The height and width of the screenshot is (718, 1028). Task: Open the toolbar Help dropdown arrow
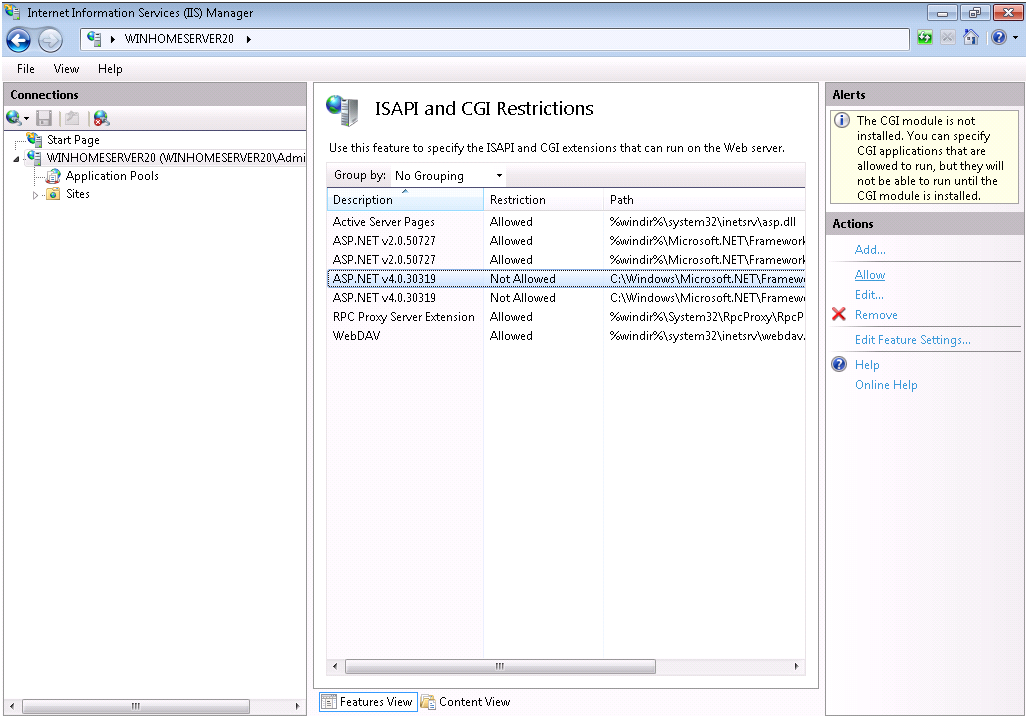[1014, 39]
